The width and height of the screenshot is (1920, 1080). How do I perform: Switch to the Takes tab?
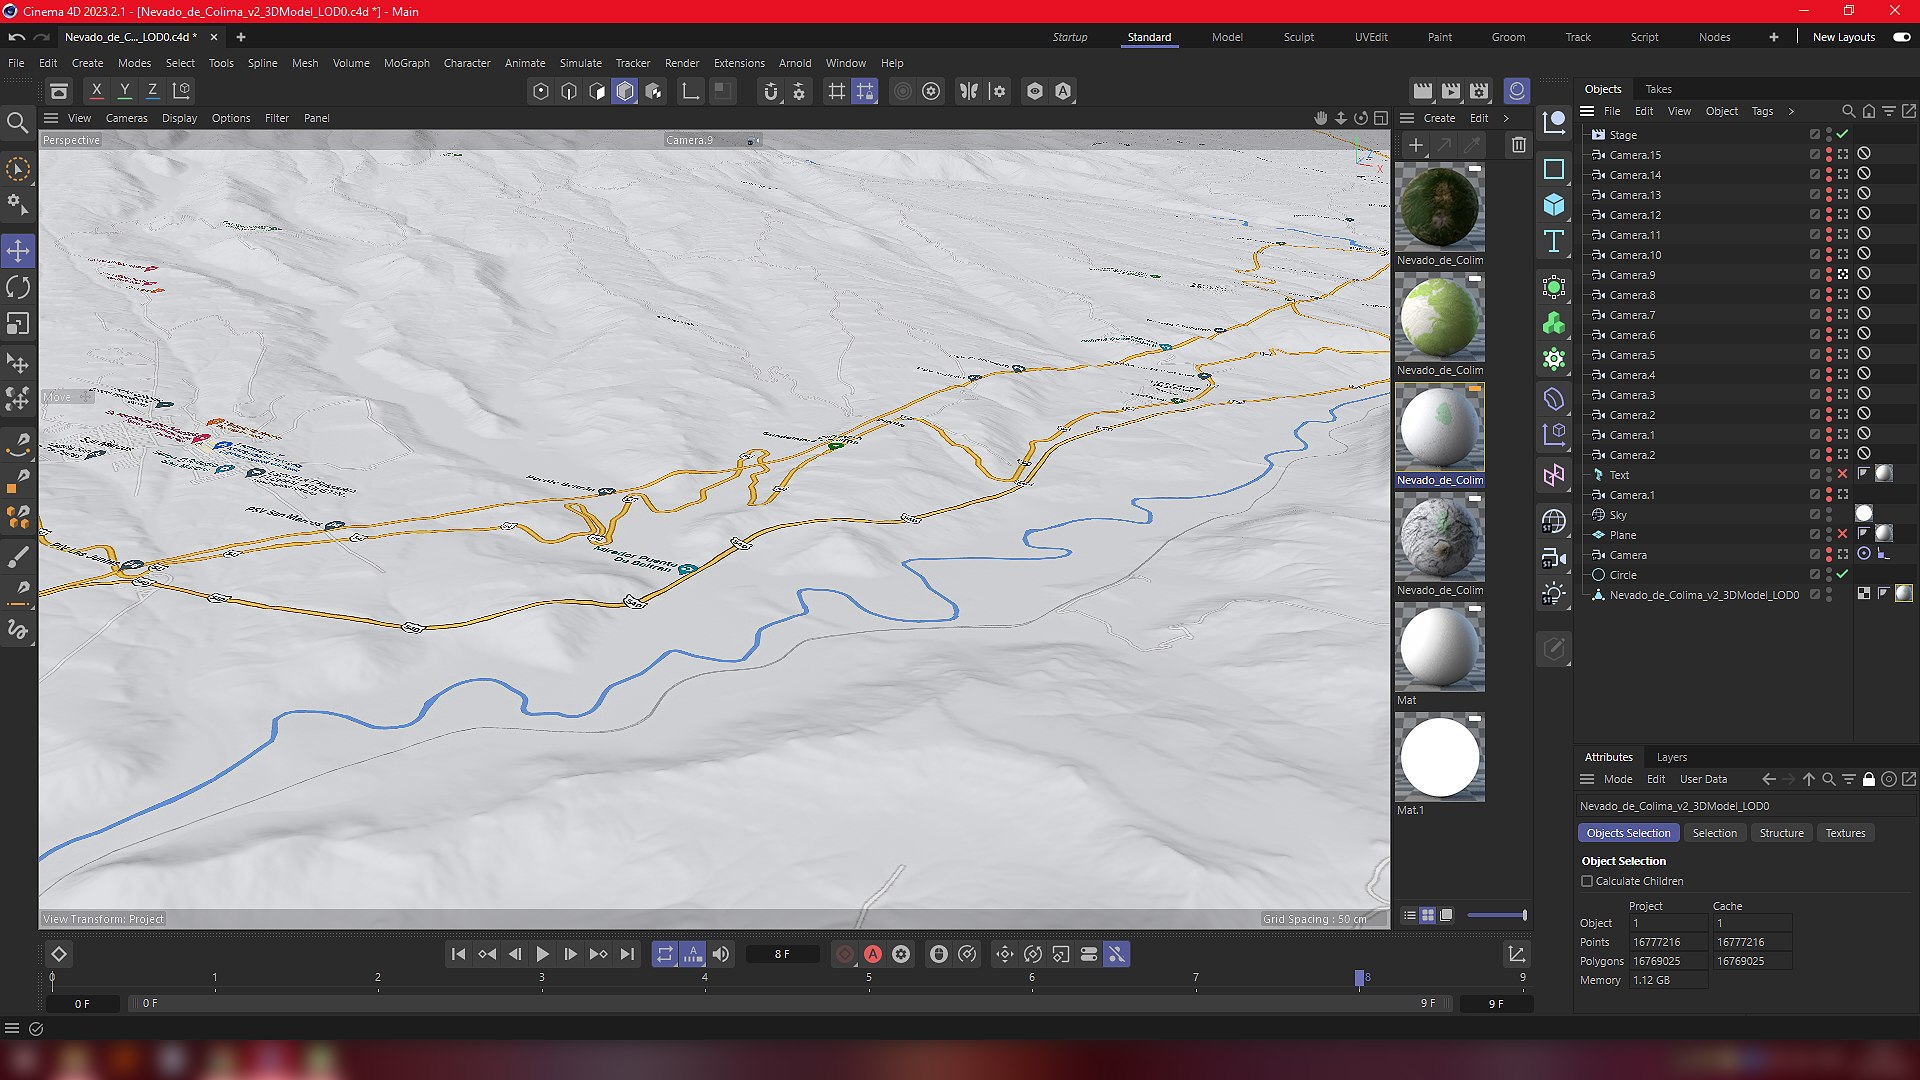pos(1658,89)
